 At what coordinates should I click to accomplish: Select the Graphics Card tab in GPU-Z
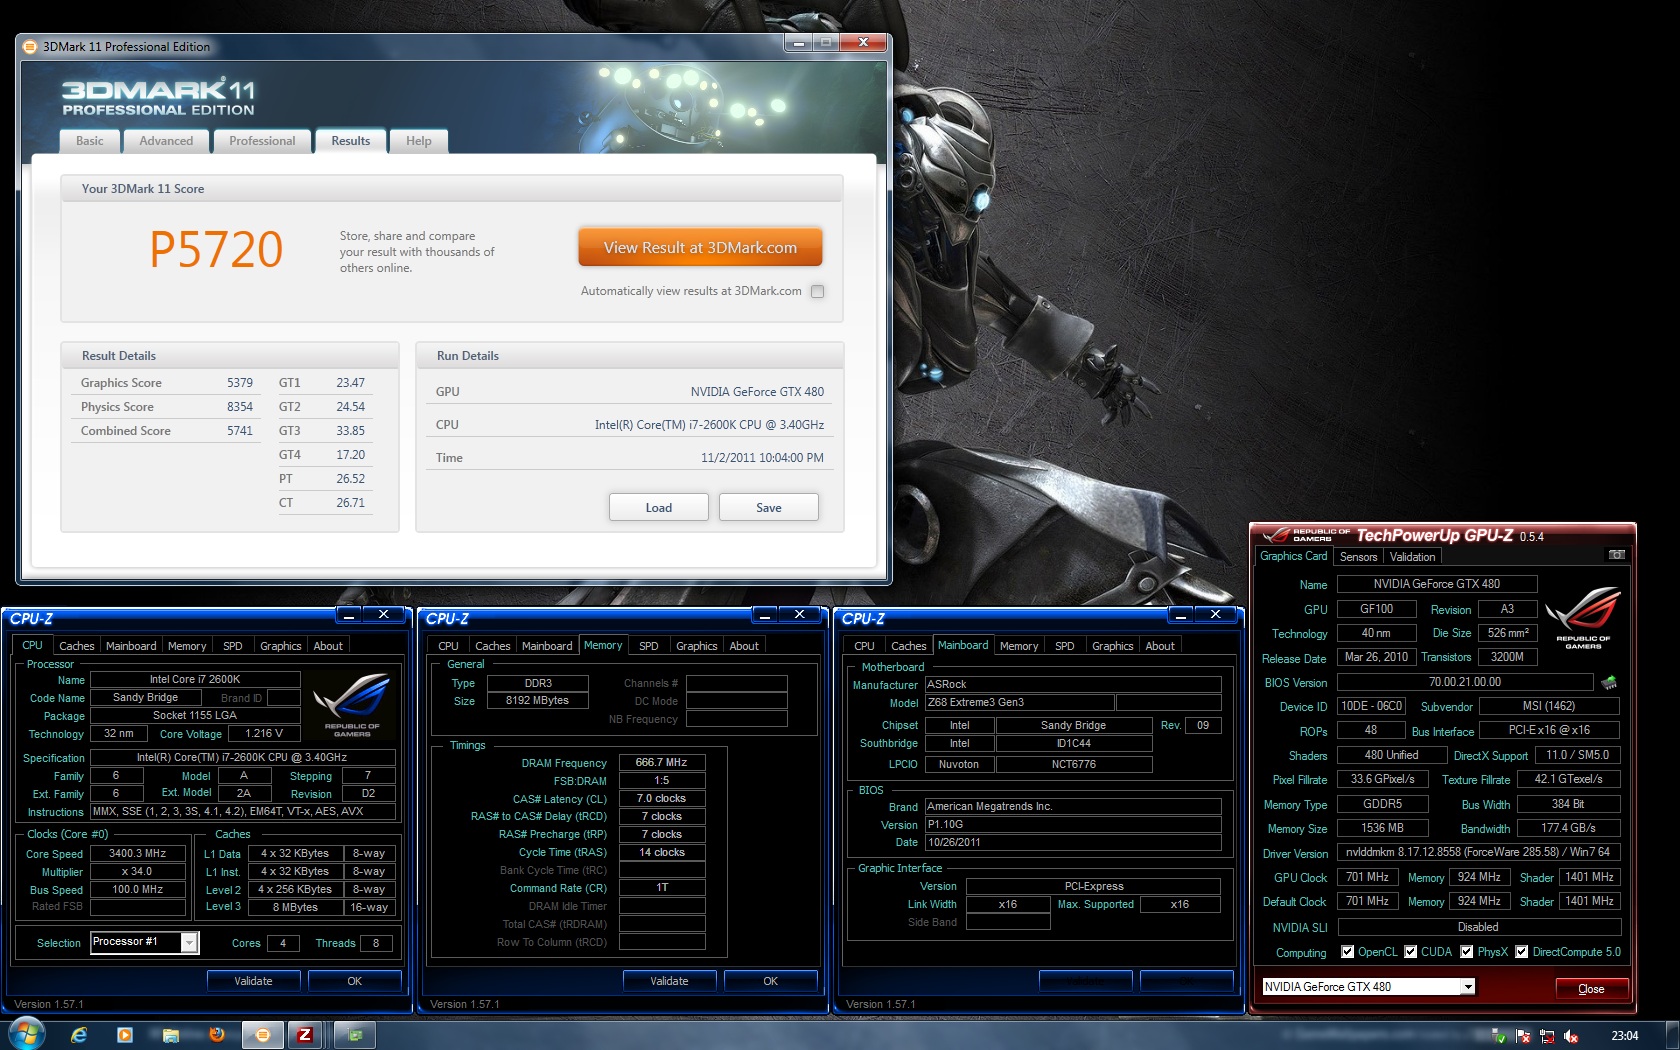1293,556
